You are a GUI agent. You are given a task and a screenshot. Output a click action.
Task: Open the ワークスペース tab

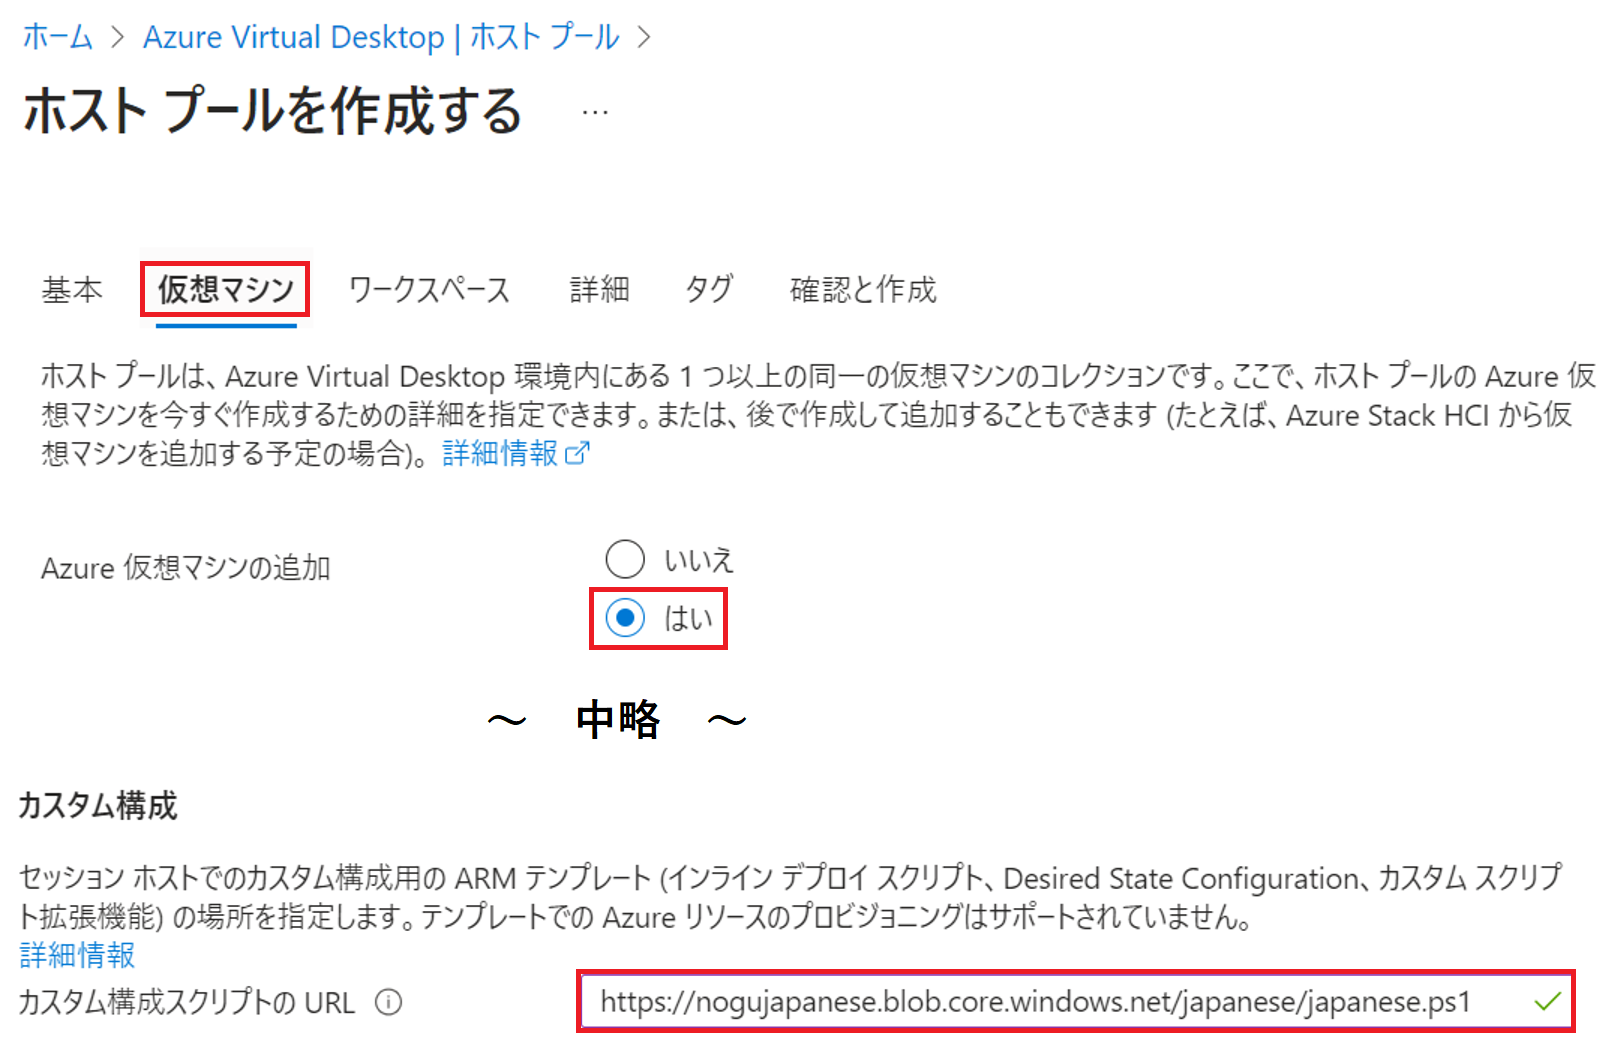click(429, 290)
